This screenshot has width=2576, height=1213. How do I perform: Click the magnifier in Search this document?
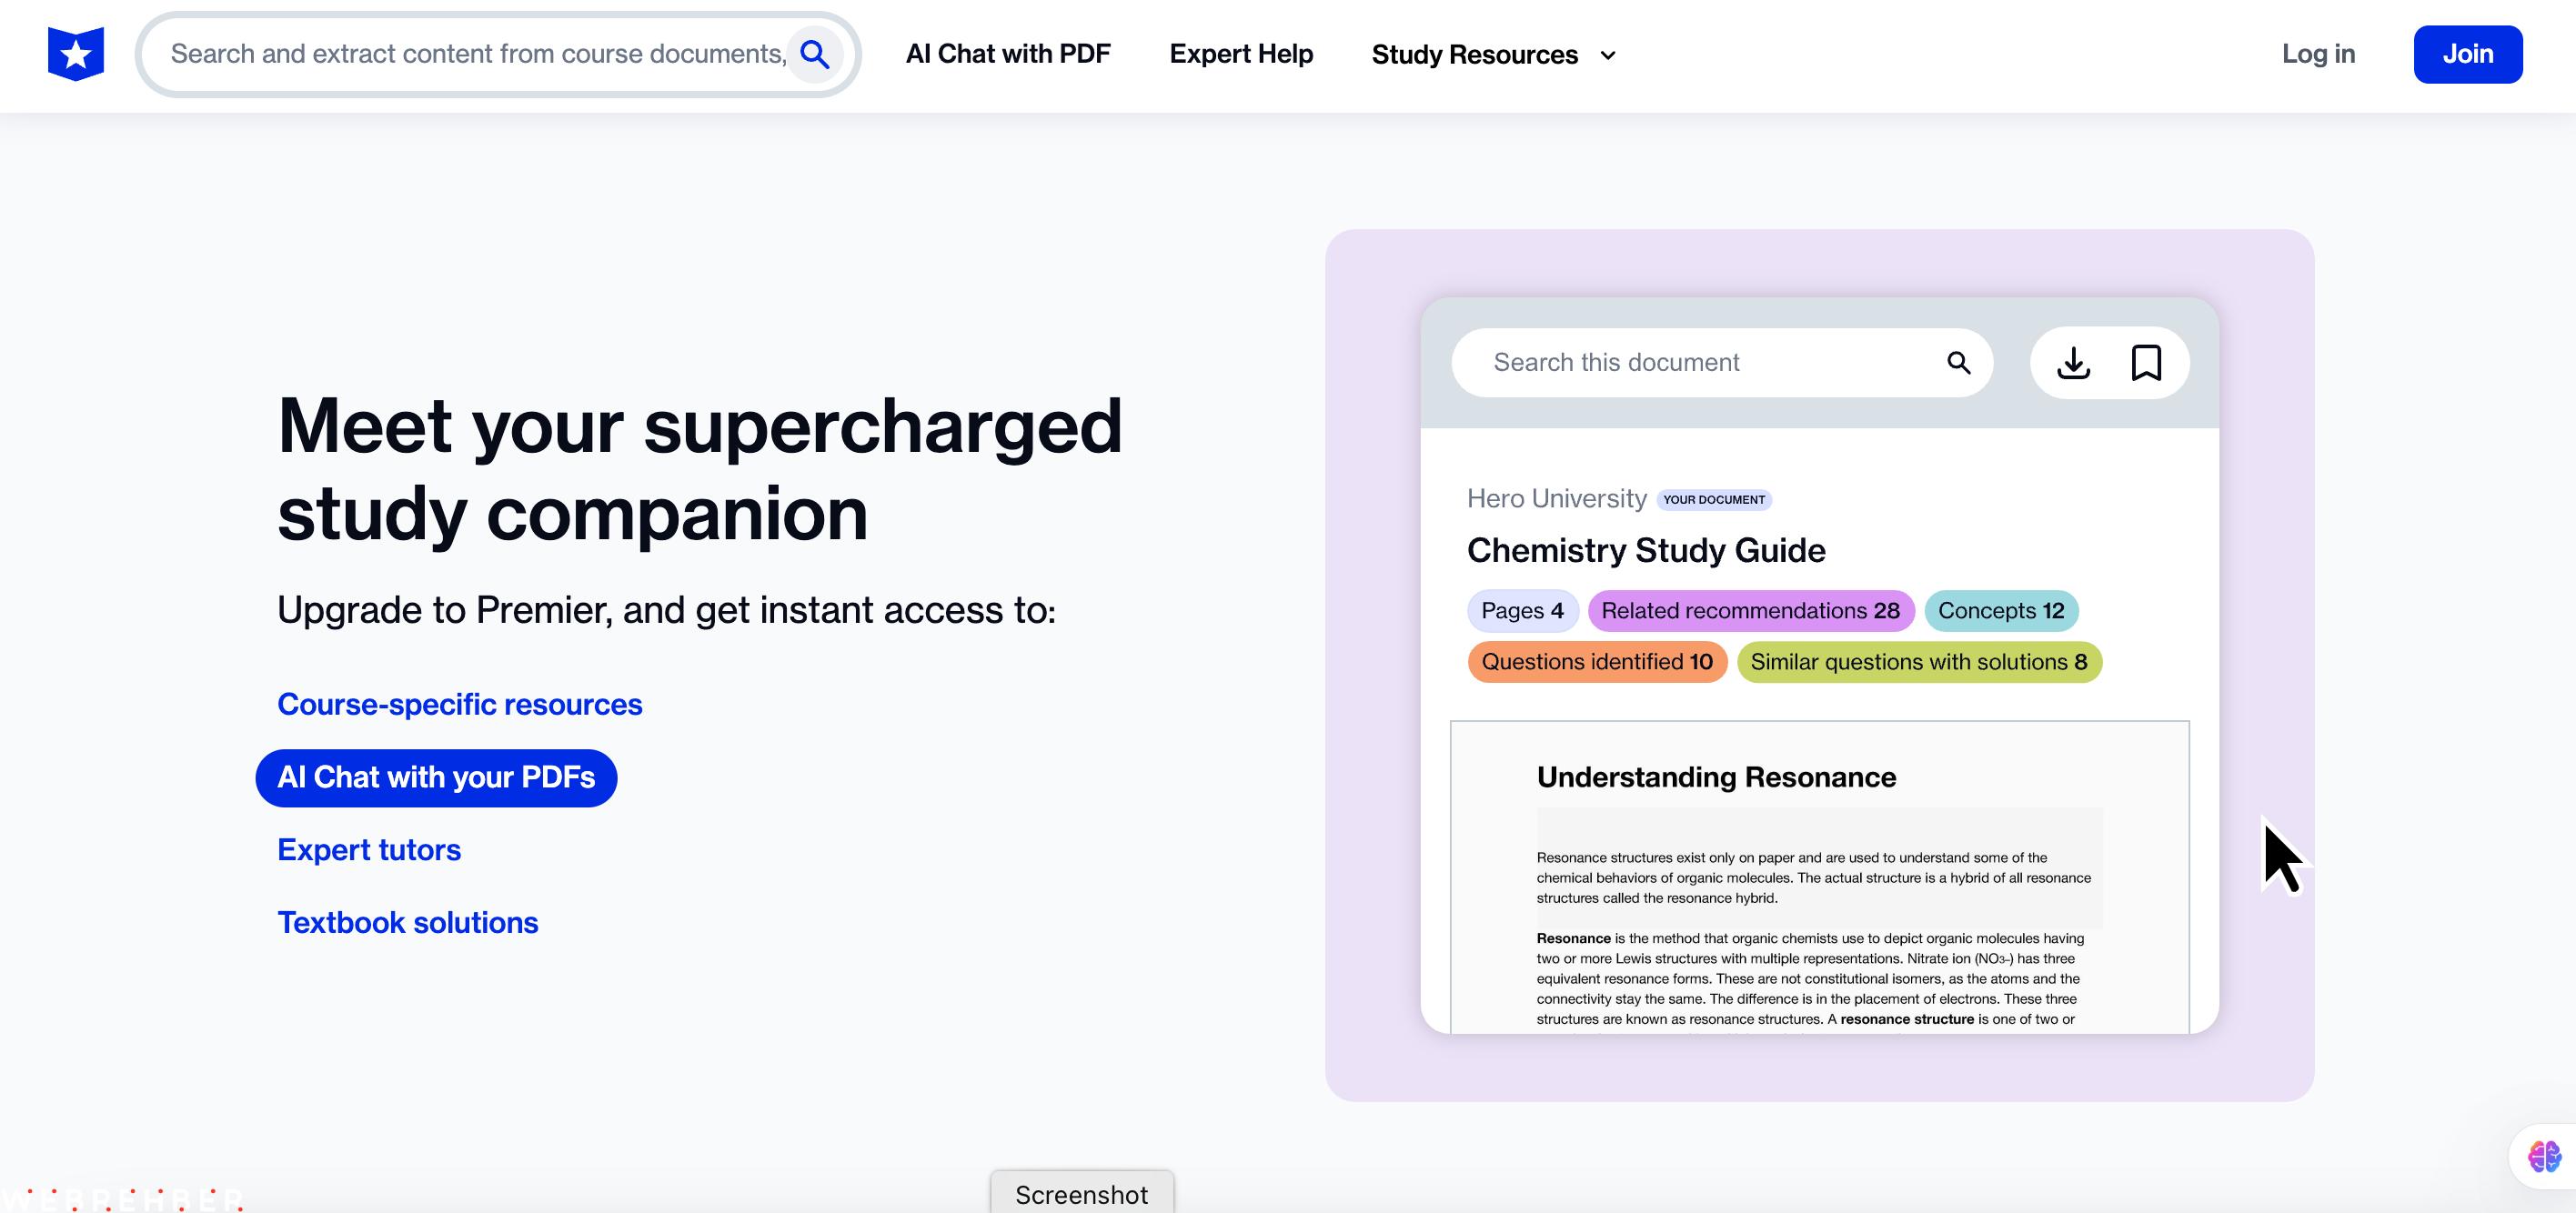(x=1958, y=362)
